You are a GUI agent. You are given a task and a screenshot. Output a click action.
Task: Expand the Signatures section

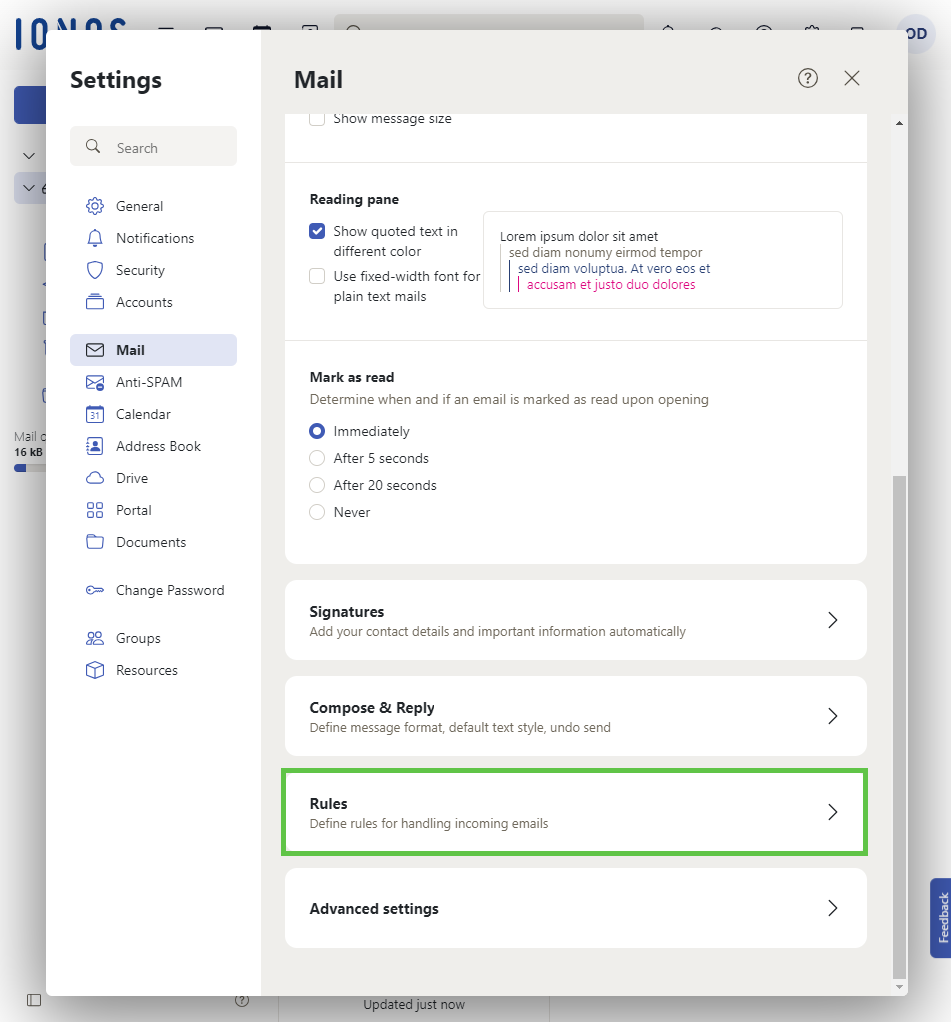tap(575, 620)
